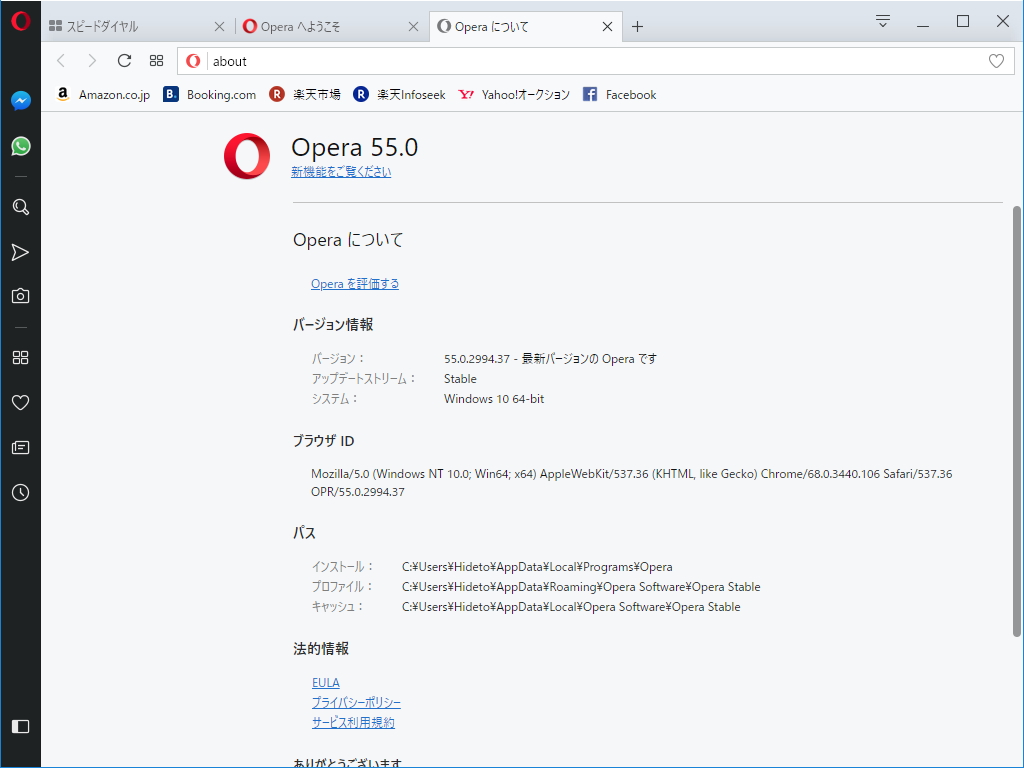Open bookmarks via the sidebar heart icon

[x=20, y=402]
